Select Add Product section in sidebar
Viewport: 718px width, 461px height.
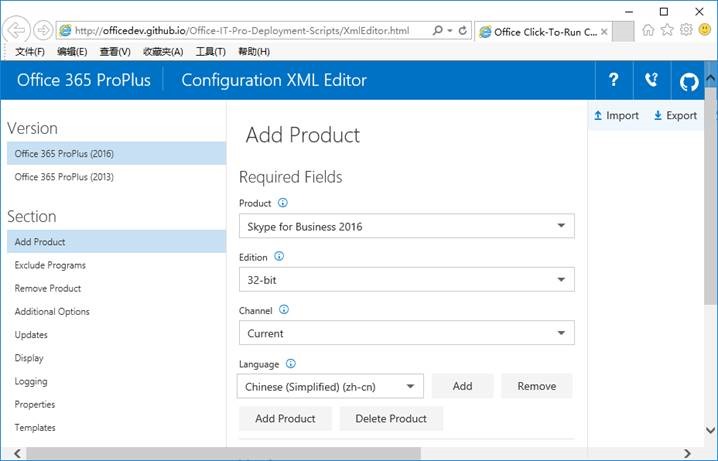[x=116, y=242]
